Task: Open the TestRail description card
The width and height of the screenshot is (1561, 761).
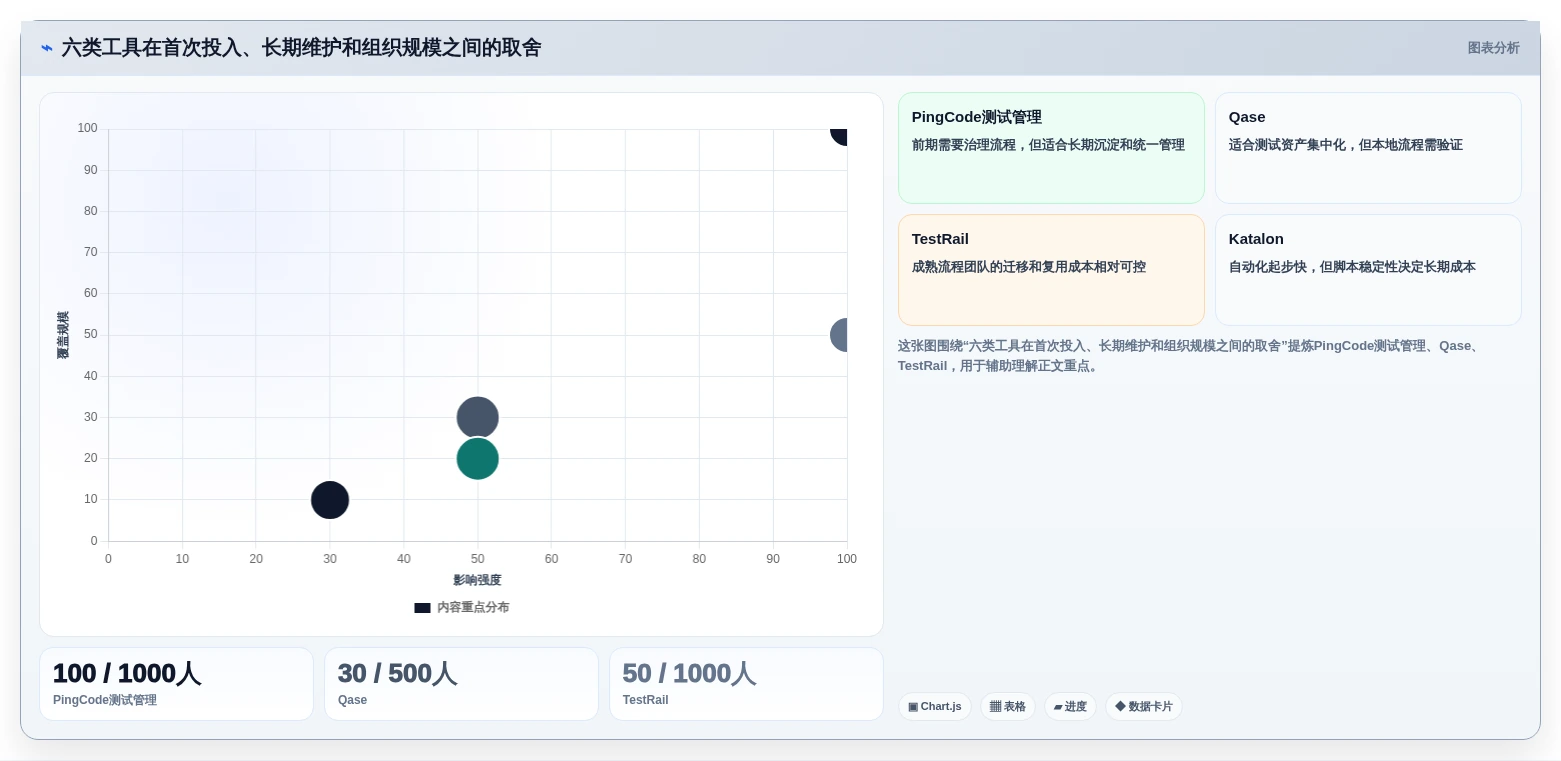Action: pos(1051,270)
